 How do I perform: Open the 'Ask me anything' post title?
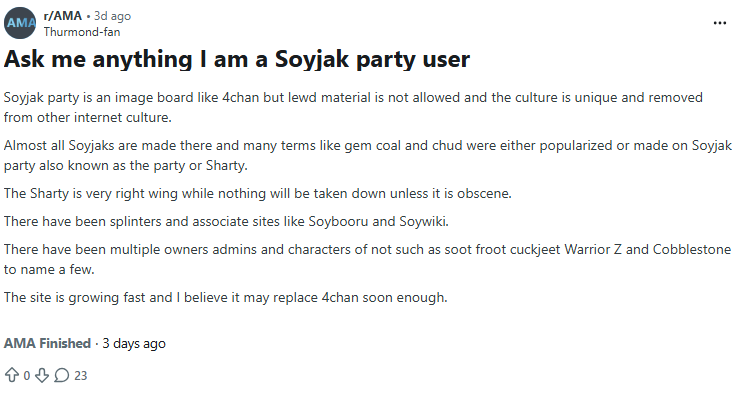237,59
